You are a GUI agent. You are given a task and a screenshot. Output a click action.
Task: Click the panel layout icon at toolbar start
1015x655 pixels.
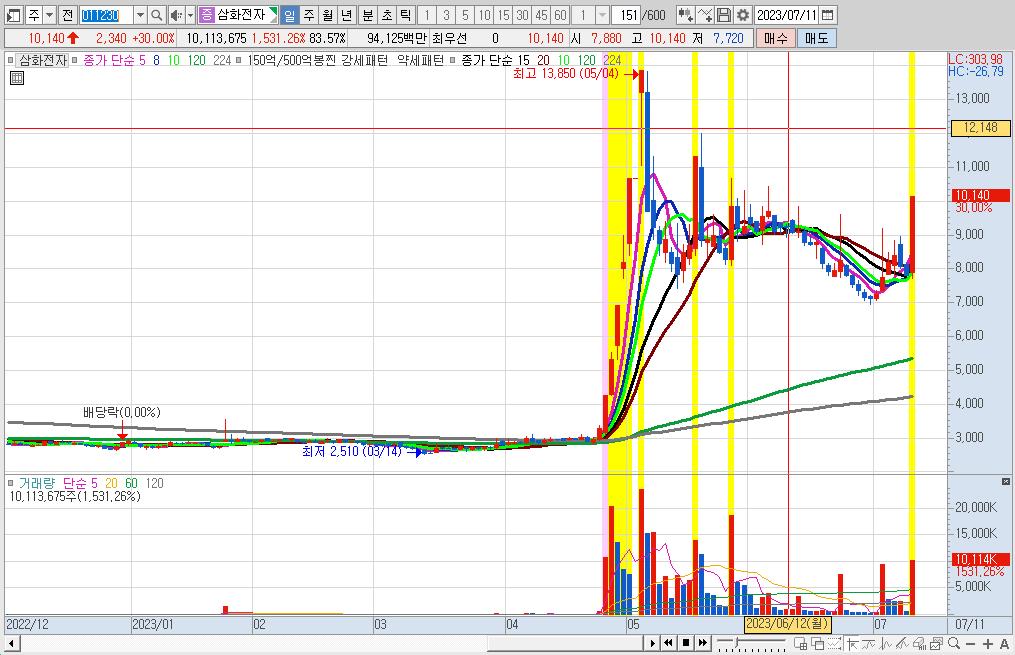(14, 15)
